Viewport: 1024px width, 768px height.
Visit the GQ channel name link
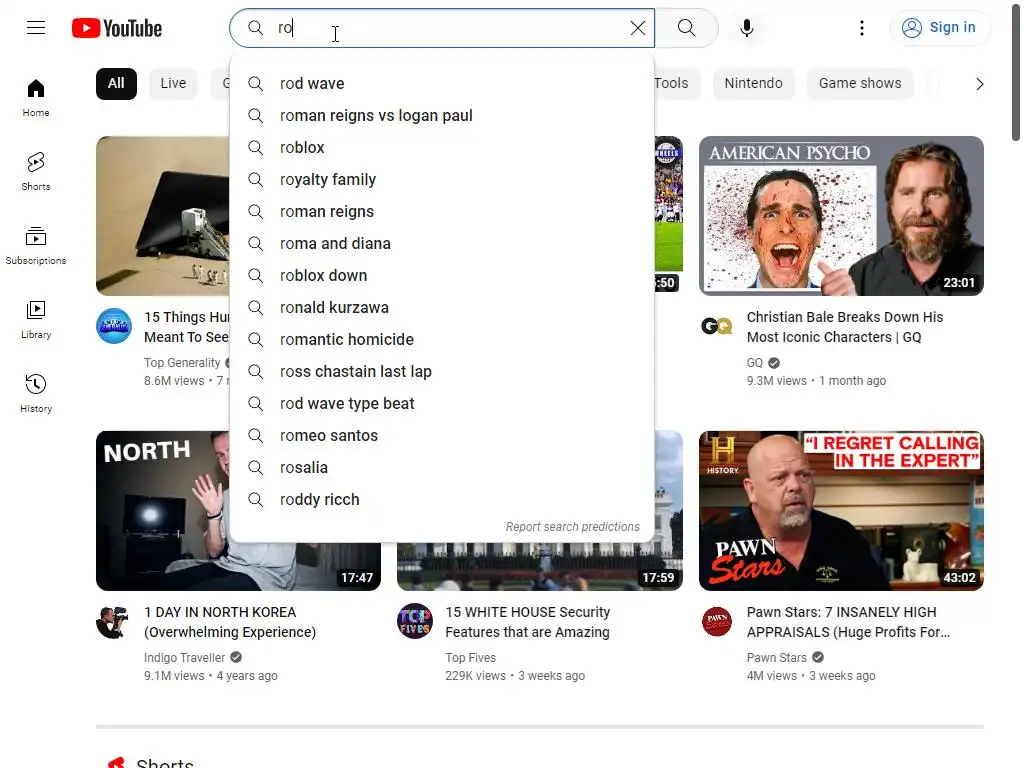tap(754, 362)
